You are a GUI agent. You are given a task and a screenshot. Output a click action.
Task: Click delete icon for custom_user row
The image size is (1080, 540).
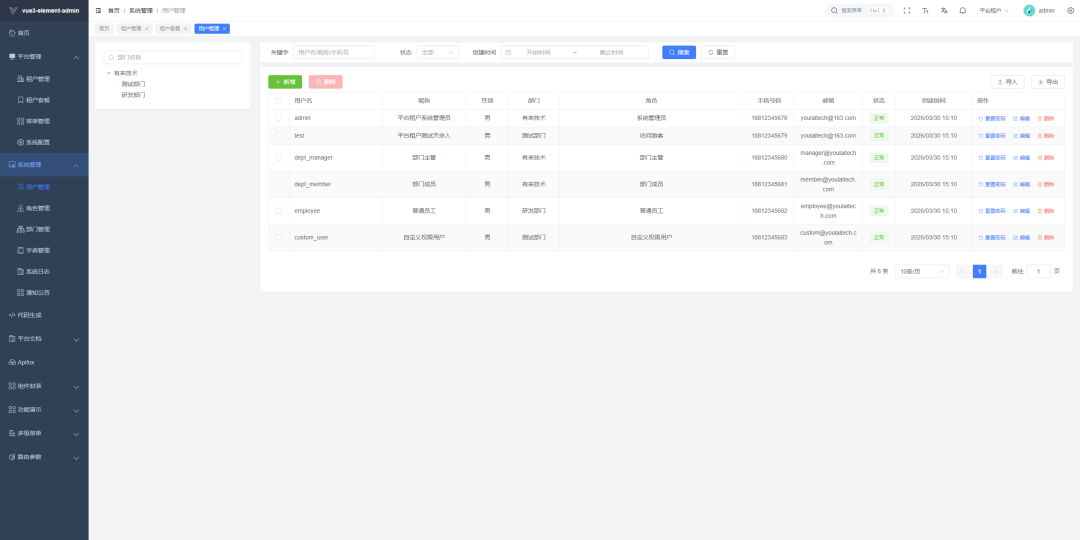click(x=1045, y=238)
